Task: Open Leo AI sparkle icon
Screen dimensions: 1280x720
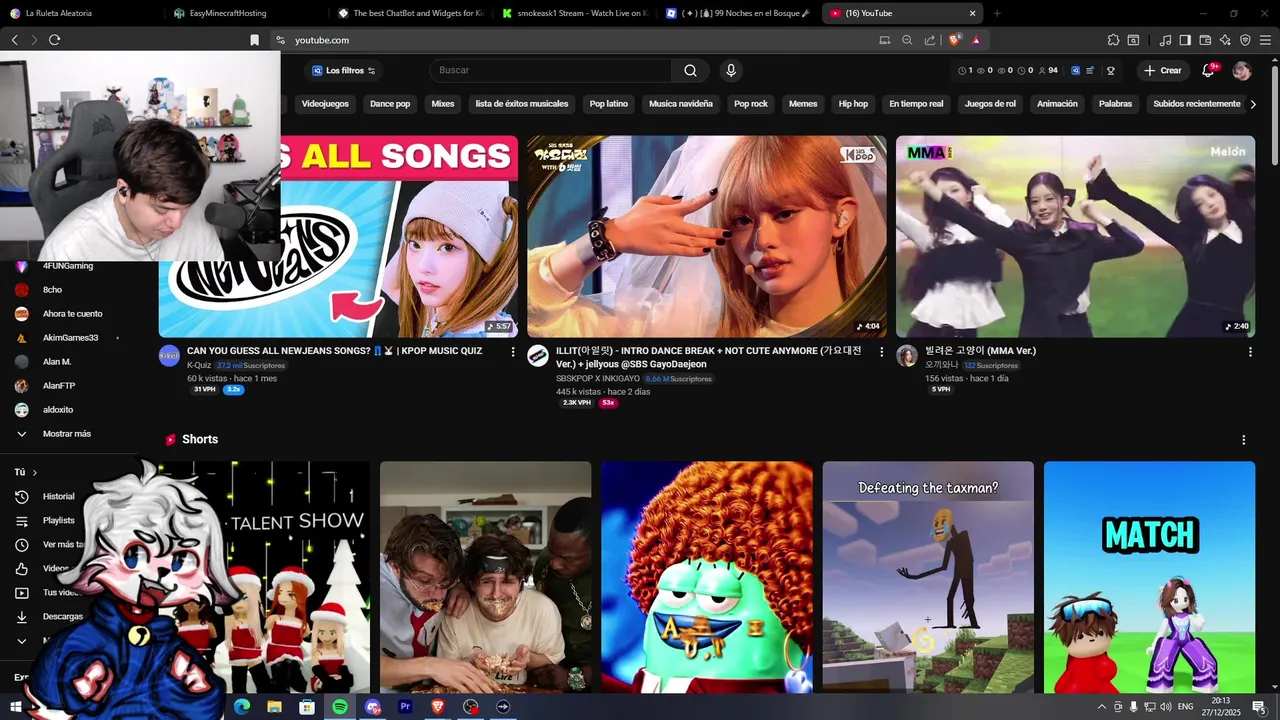Action: pyautogui.click(x=1225, y=40)
